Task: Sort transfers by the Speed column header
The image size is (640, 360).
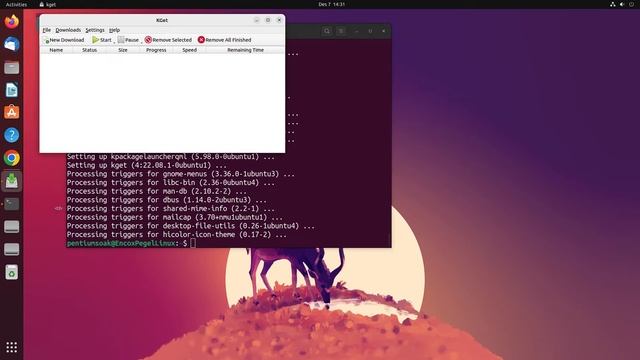Action: (x=189, y=50)
